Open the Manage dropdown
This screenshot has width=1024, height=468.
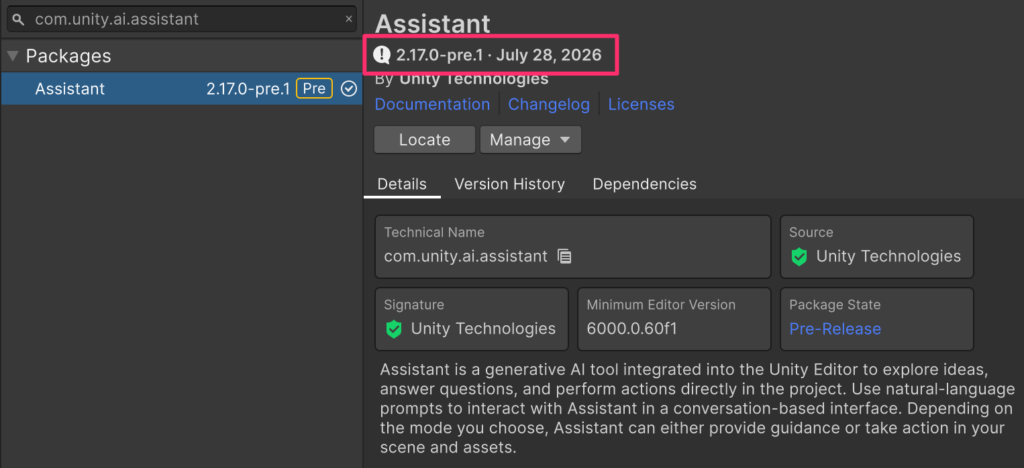coord(530,140)
